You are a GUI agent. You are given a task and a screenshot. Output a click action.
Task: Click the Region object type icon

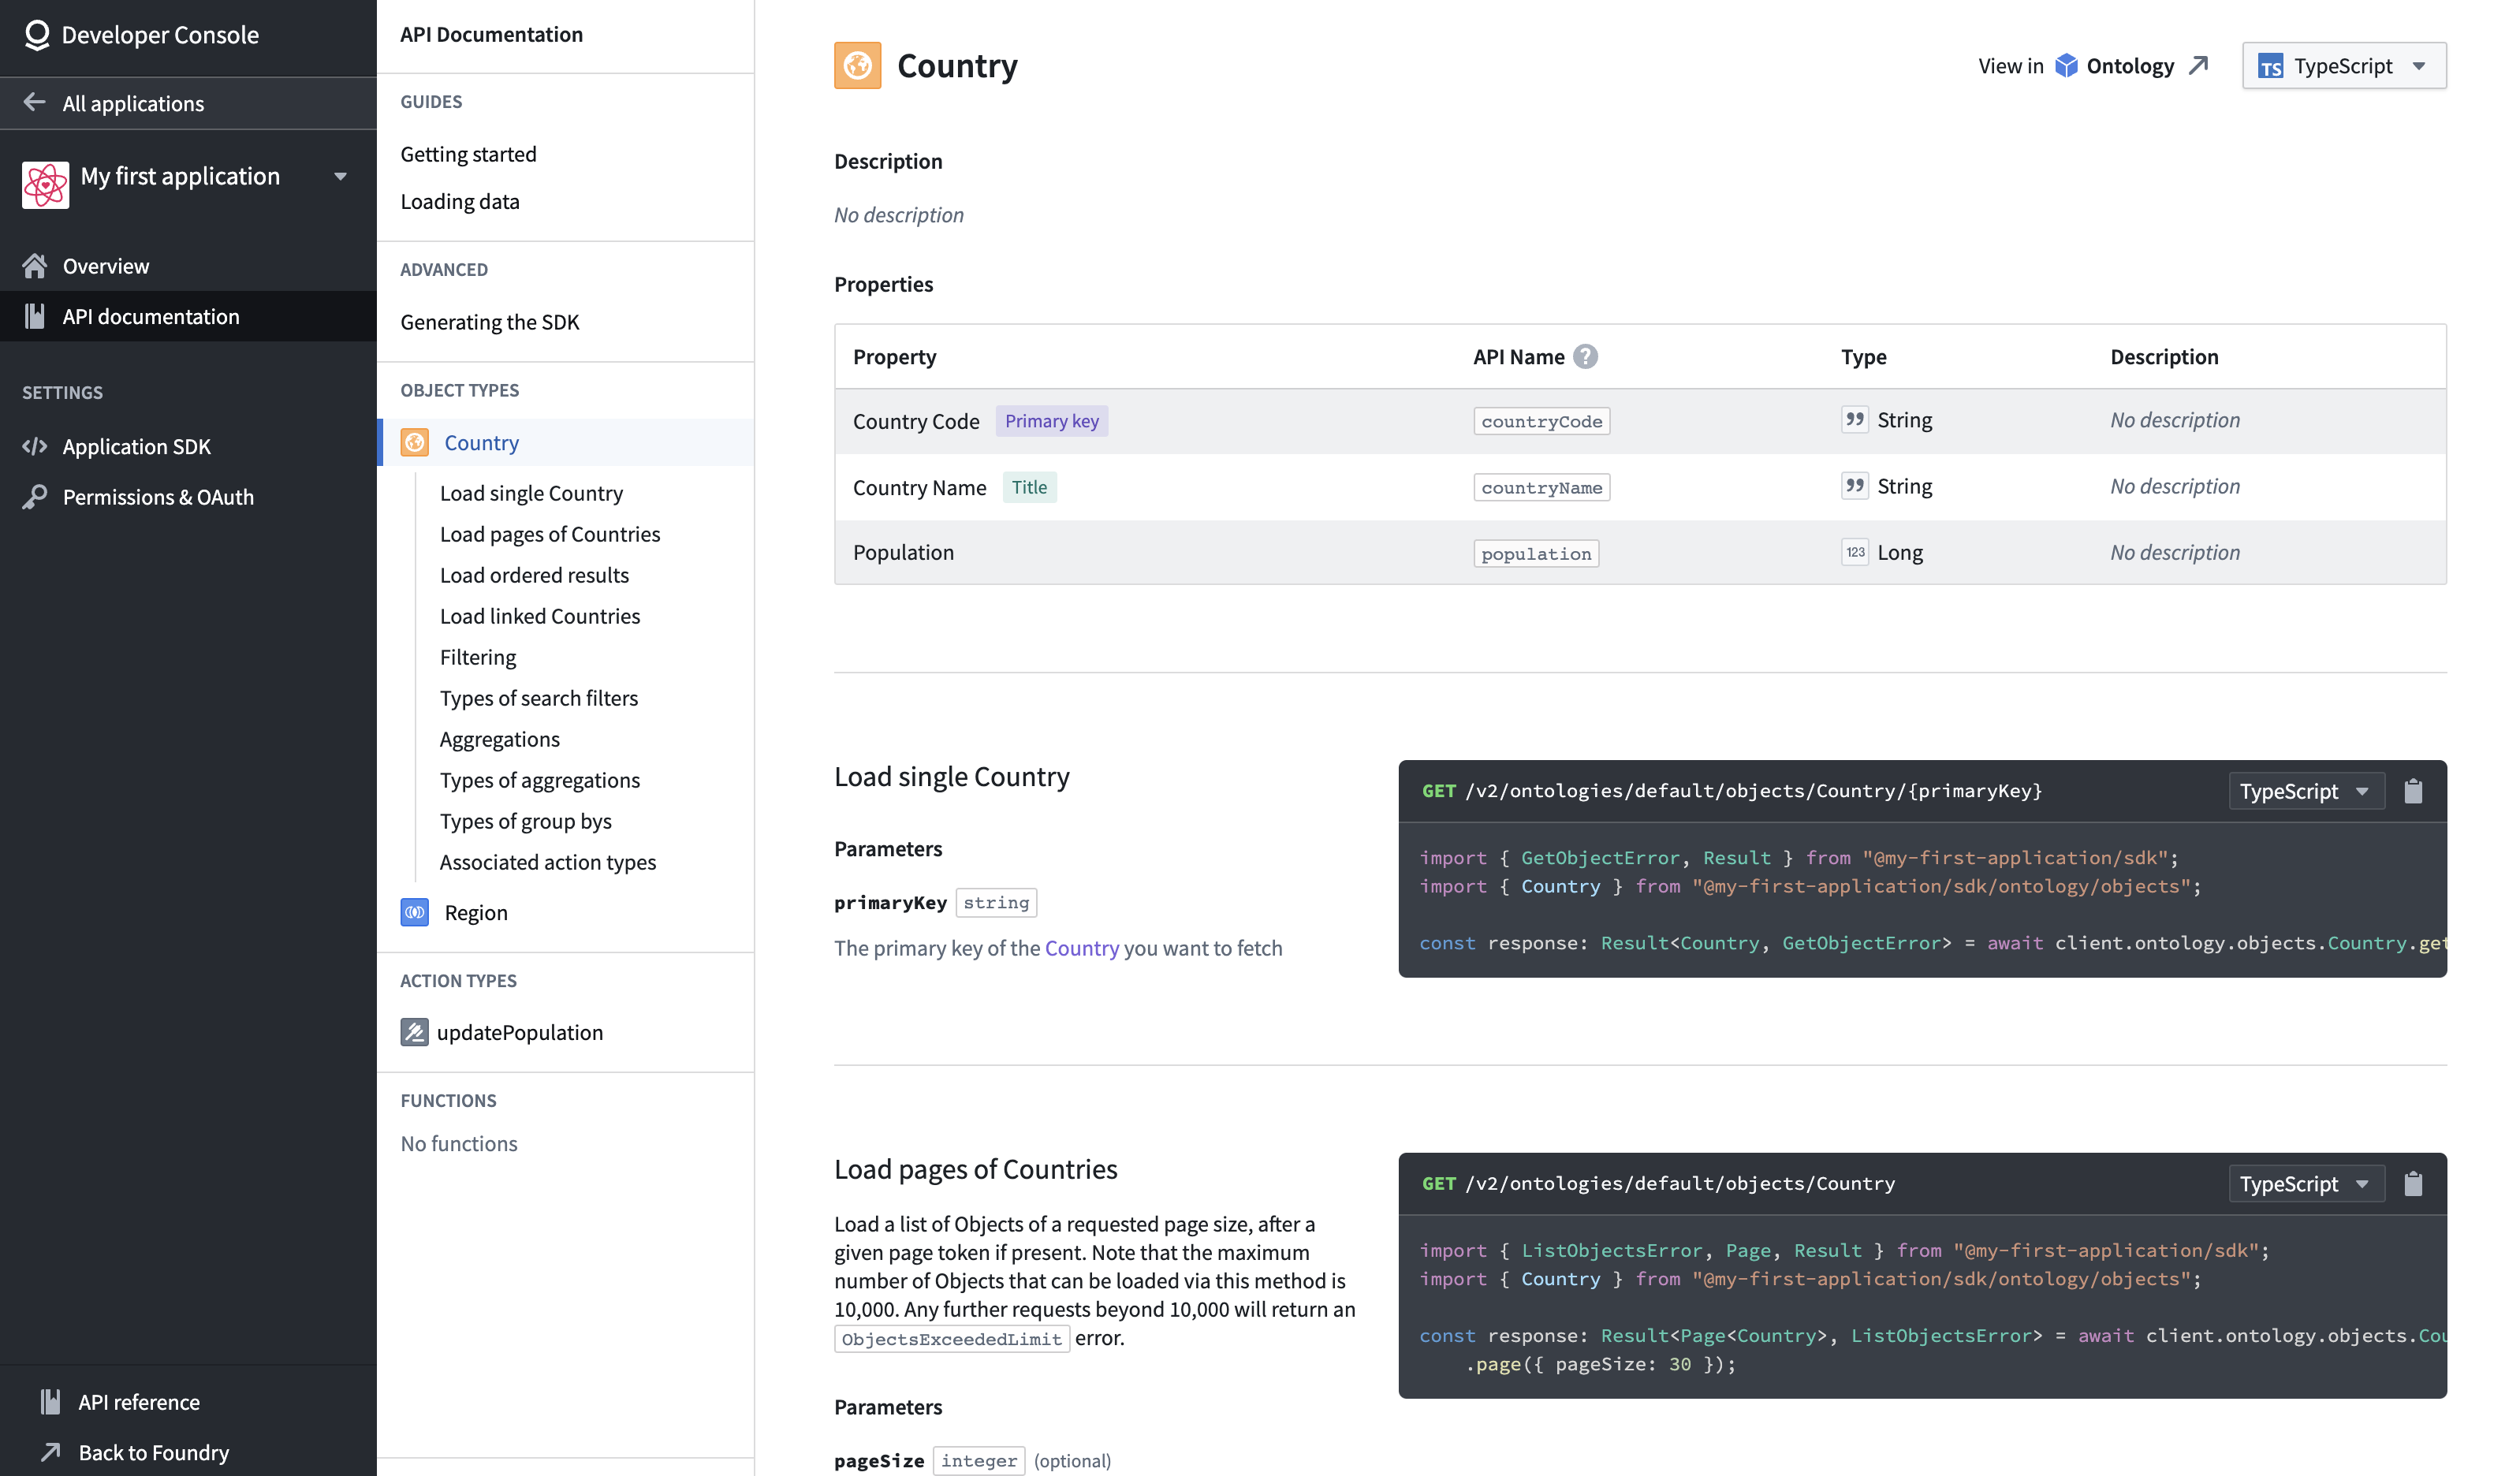coord(414,912)
